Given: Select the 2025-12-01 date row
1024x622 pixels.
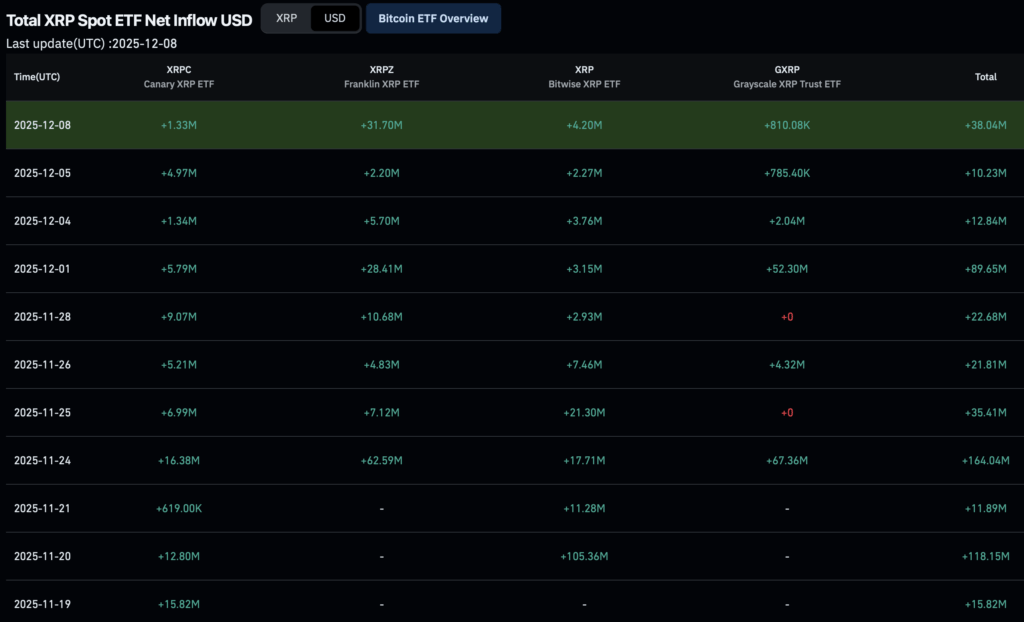Looking at the screenshot, I should click(x=42, y=269).
